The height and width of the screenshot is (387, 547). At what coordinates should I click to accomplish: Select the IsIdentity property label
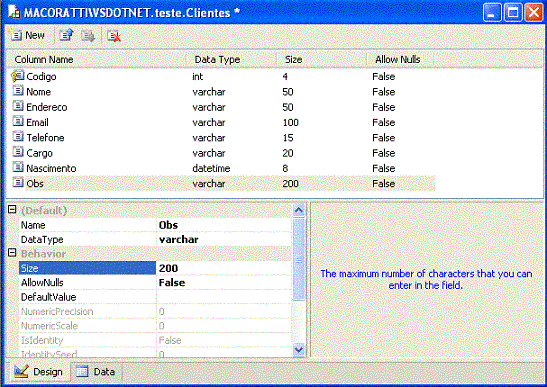coord(87,340)
